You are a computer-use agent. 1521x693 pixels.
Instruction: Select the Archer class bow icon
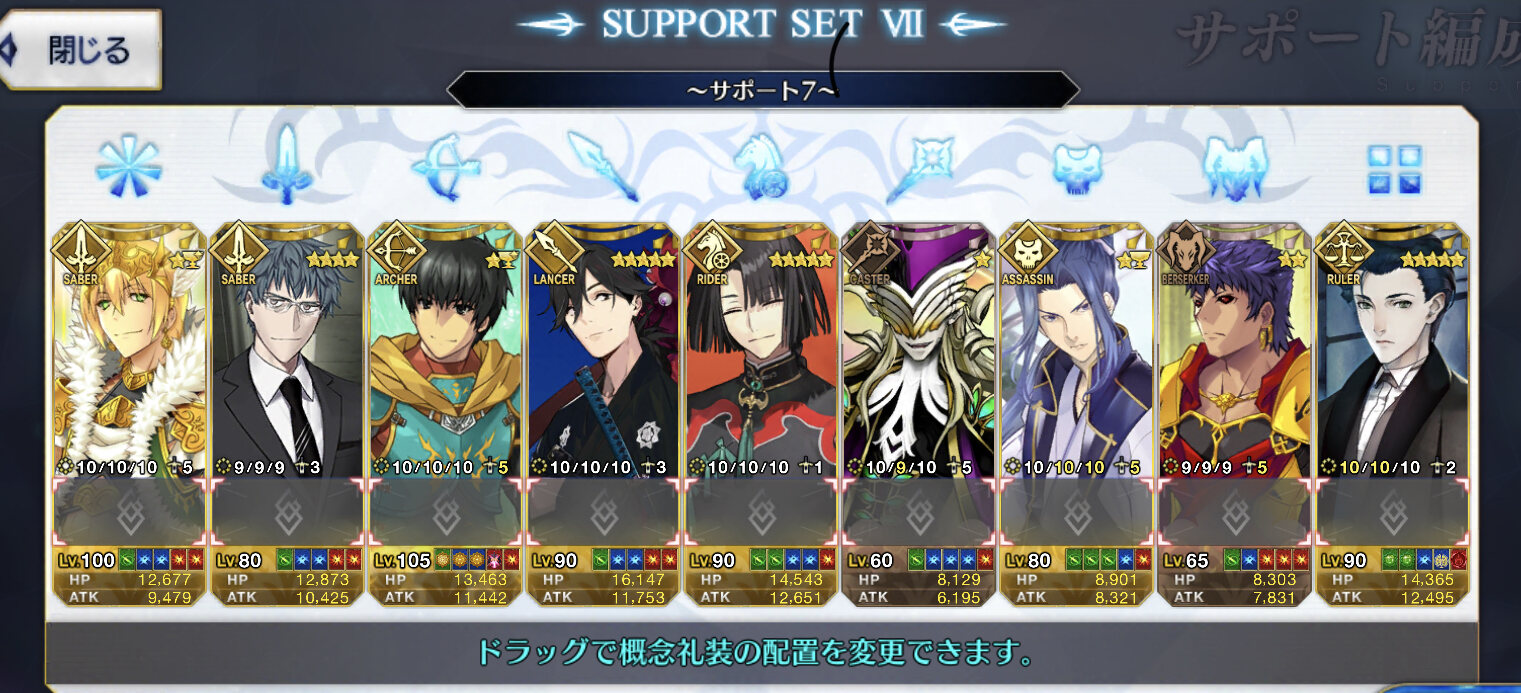pos(445,163)
